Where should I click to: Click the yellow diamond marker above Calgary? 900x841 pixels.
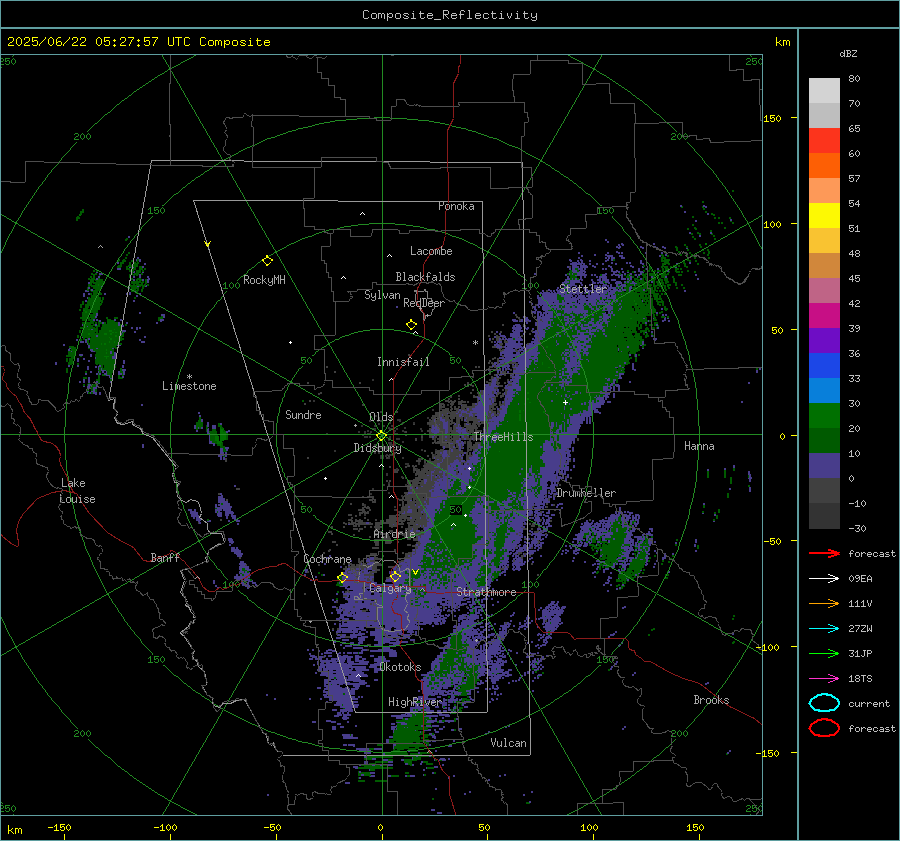395,576
